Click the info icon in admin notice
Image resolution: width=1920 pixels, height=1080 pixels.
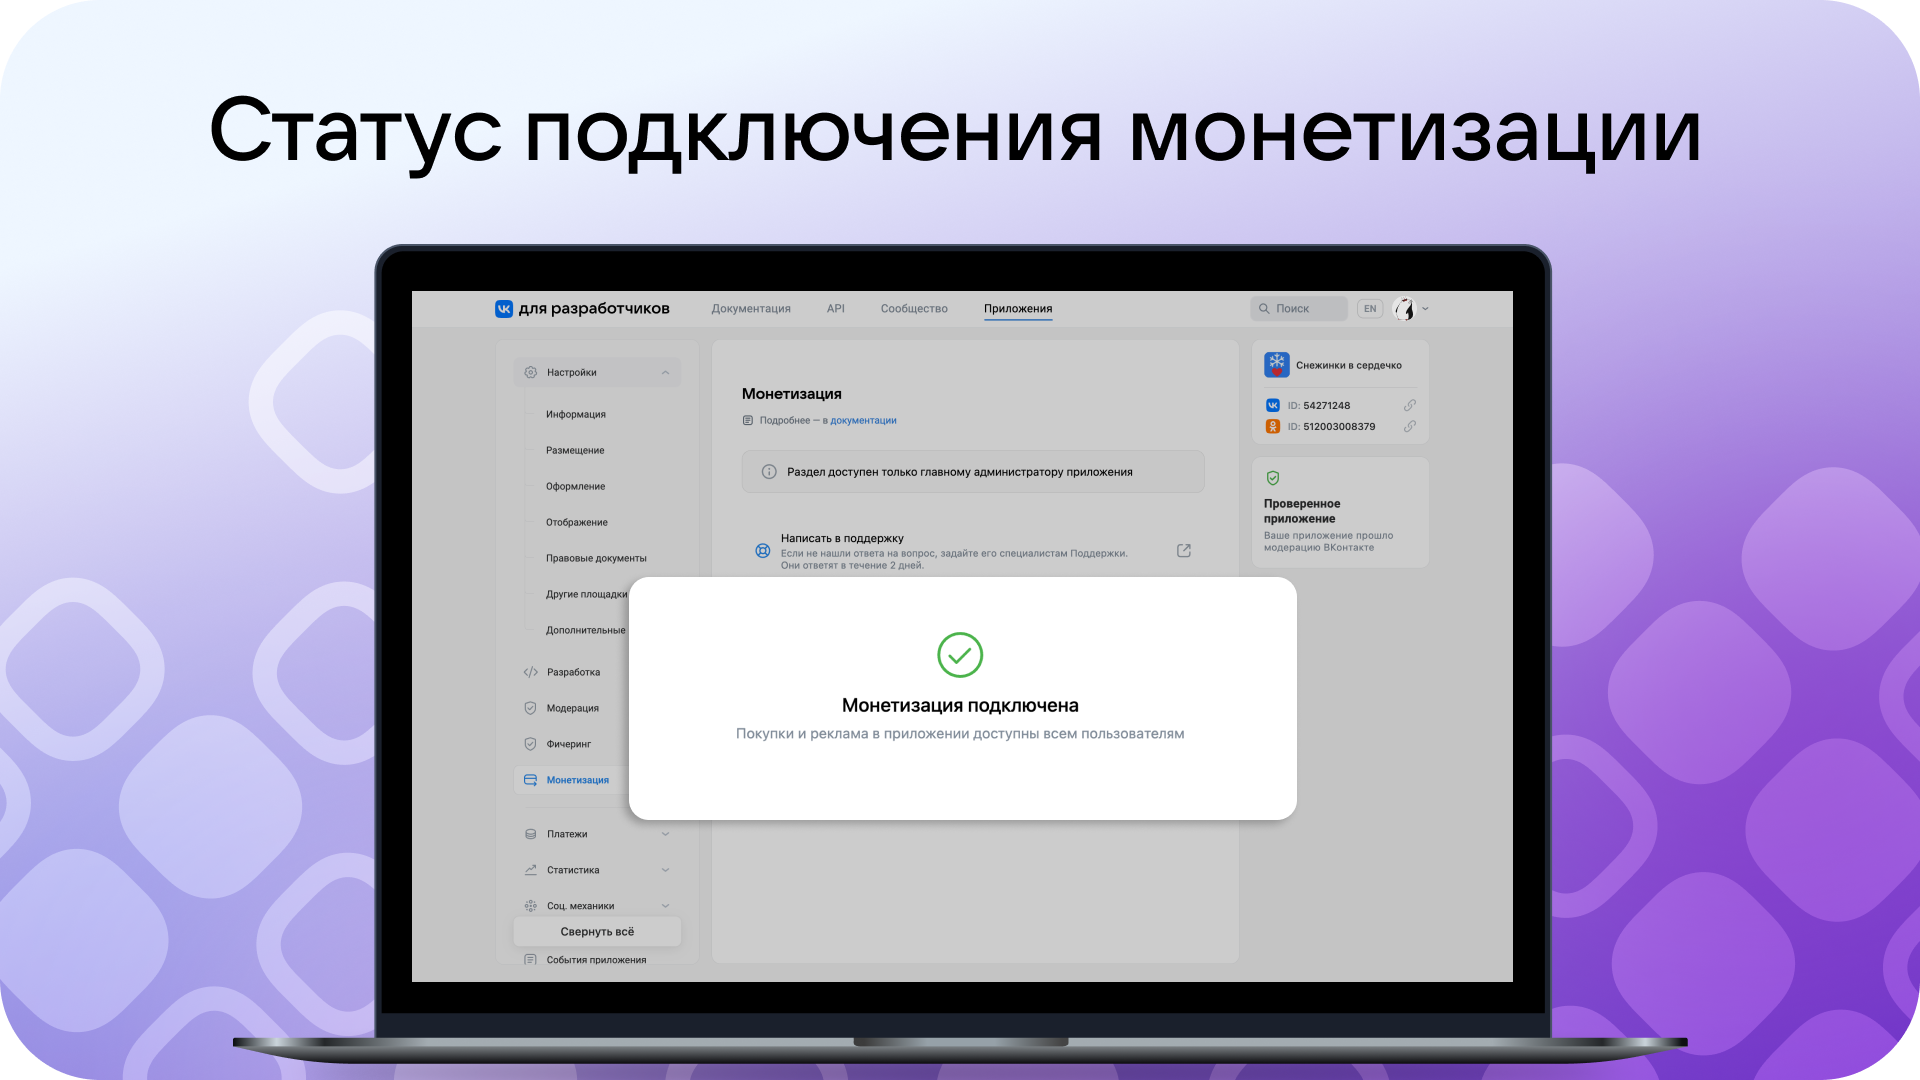pos(769,472)
